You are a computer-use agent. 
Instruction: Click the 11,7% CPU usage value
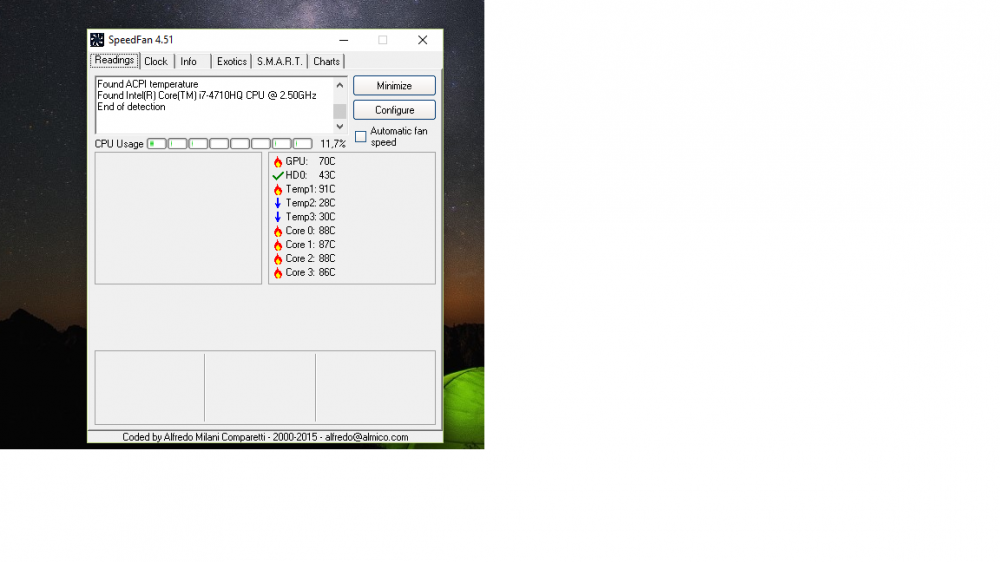(x=333, y=144)
